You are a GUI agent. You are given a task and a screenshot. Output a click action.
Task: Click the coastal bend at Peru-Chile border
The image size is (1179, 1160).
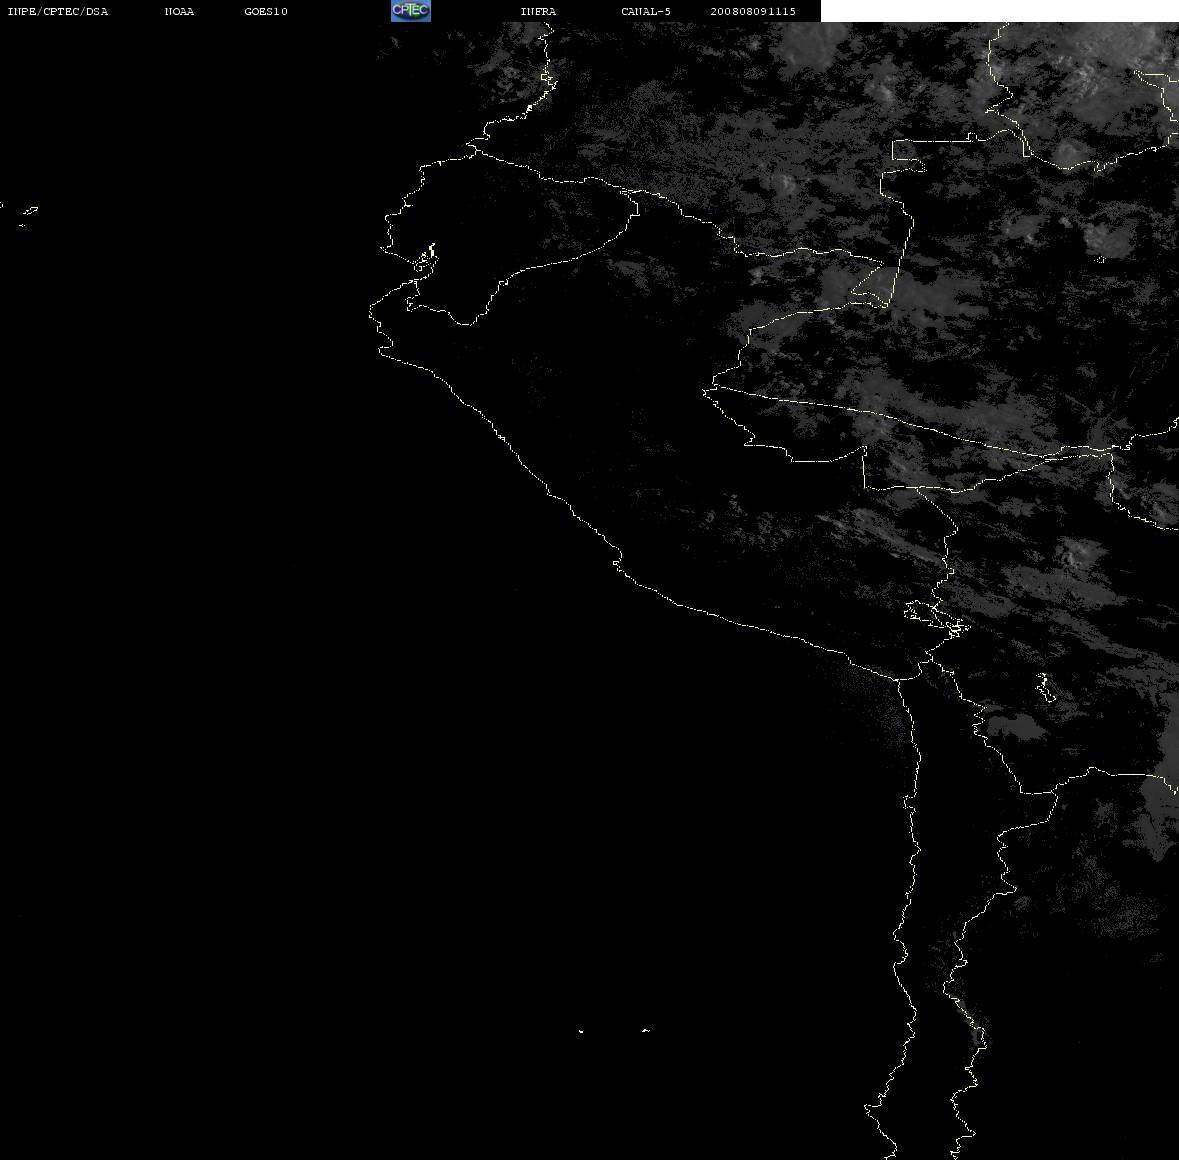point(899,678)
